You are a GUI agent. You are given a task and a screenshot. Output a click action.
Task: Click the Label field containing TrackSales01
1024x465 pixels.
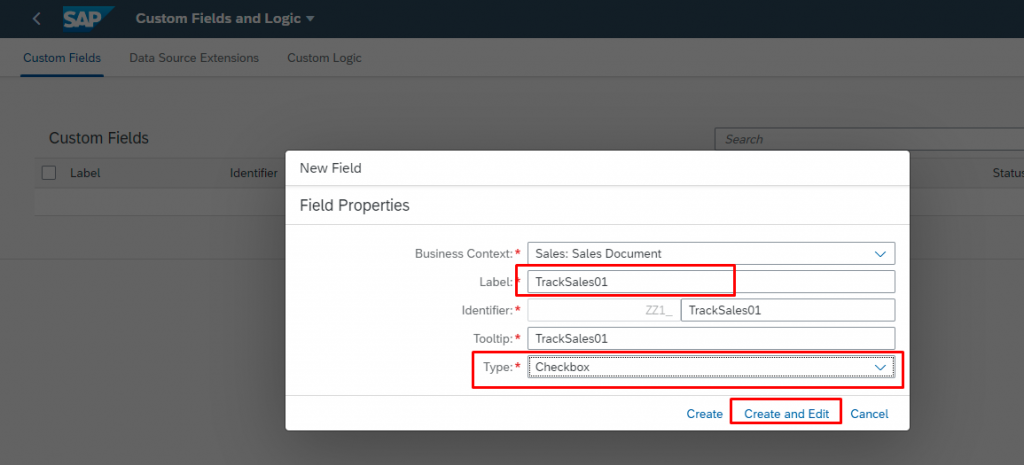[711, 282]
